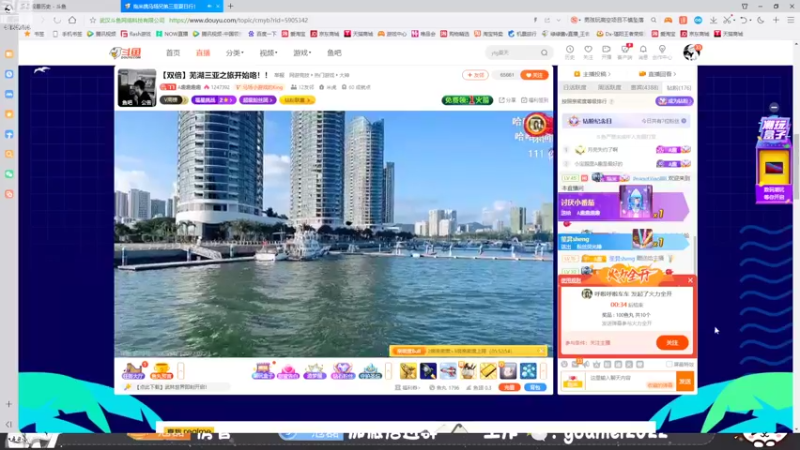Click the blue 背包 backpack button

535,388
